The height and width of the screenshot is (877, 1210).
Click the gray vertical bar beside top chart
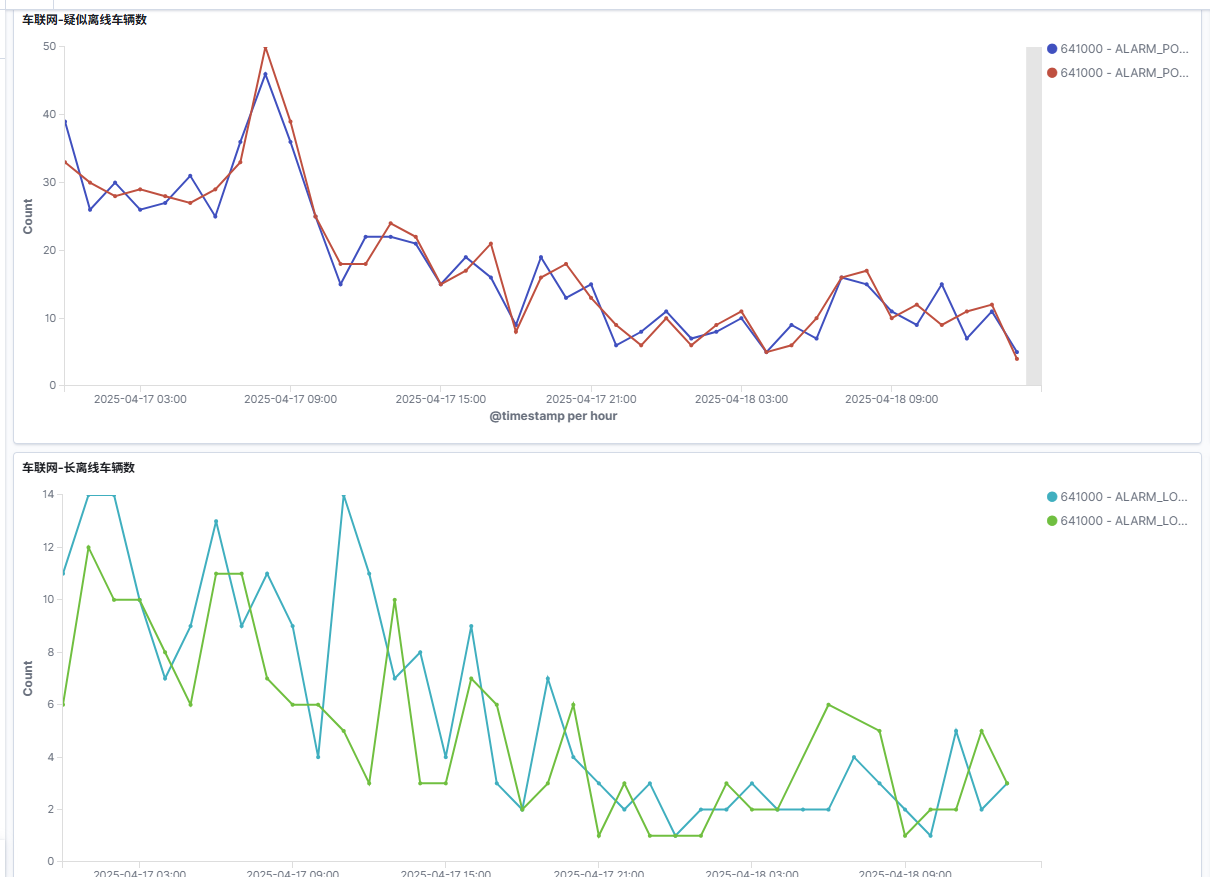click(x=1033, y=216)
